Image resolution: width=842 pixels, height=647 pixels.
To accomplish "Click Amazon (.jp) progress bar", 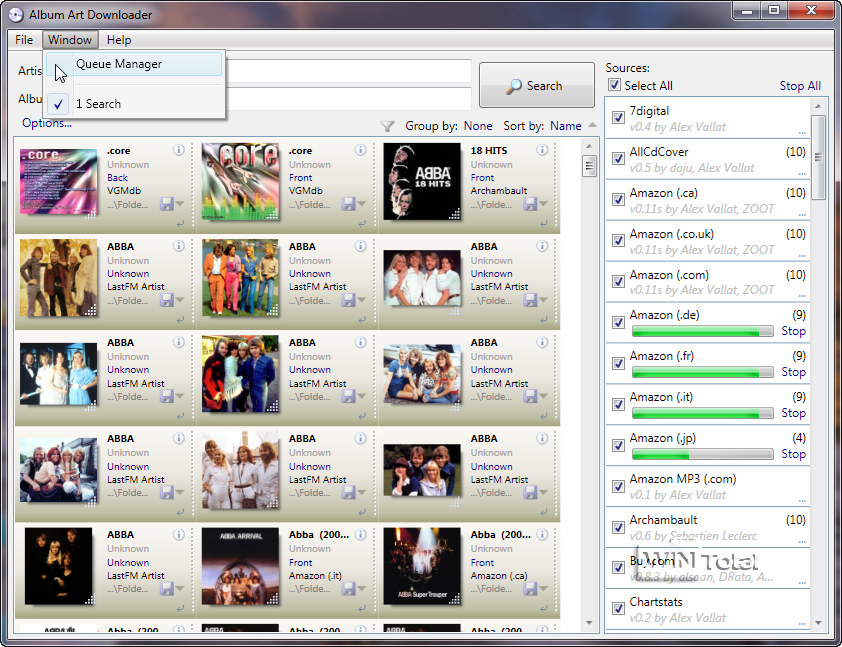I will pos(702,454).
